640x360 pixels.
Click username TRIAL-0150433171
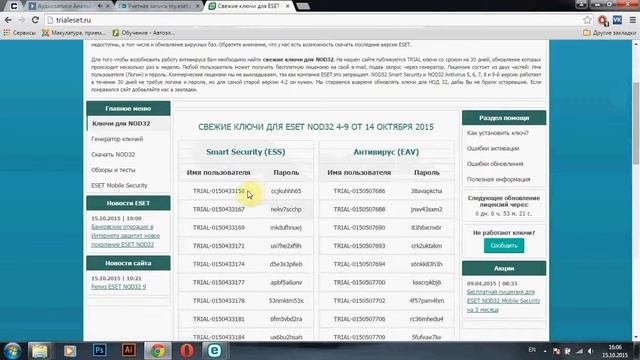219,246
